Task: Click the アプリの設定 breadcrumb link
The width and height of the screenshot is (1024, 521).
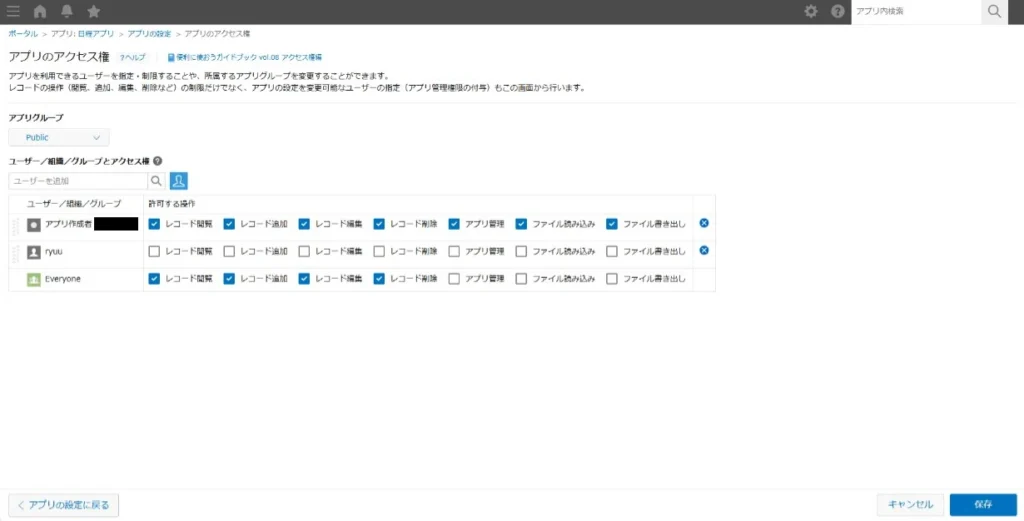Action: pos(149,34)
